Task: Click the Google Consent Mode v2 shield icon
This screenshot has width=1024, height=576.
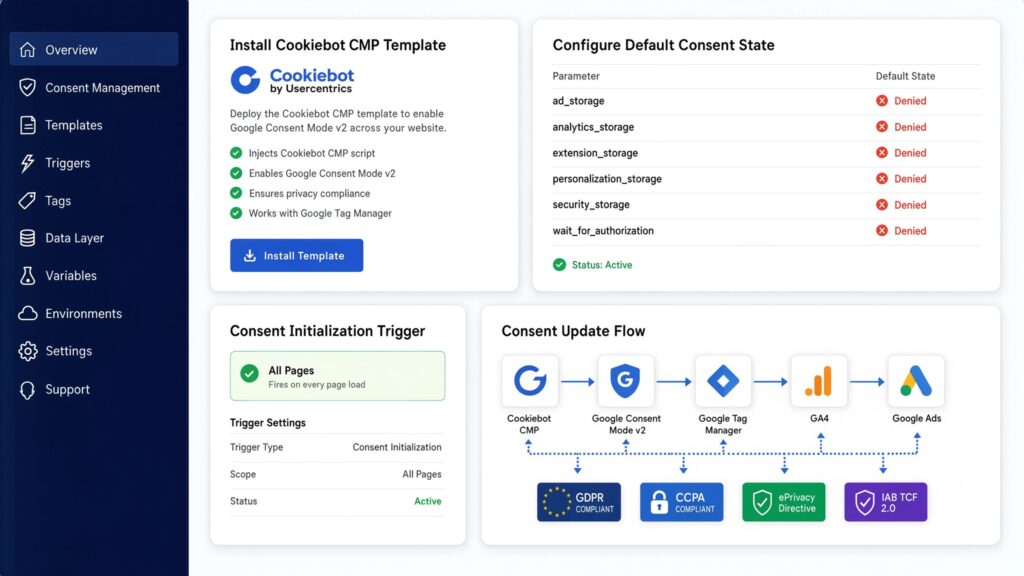Action: 625,381
